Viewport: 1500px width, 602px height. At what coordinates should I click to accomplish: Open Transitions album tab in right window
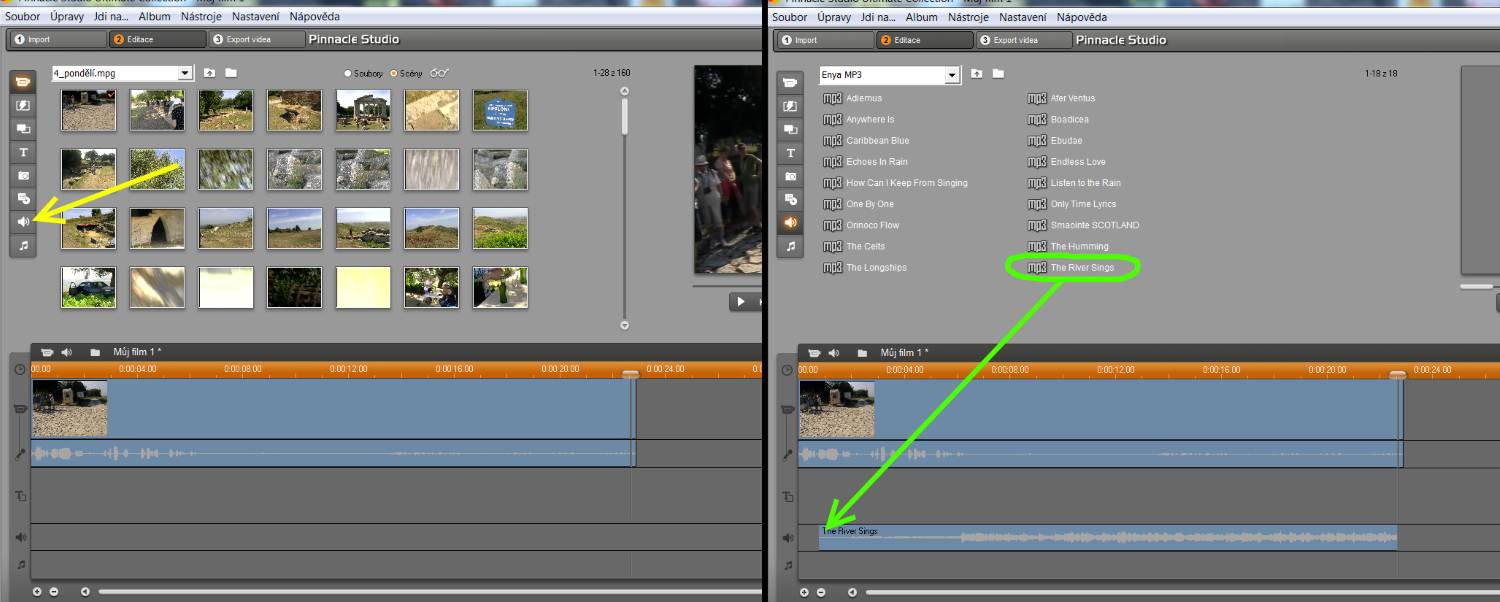tap(790, 106)
